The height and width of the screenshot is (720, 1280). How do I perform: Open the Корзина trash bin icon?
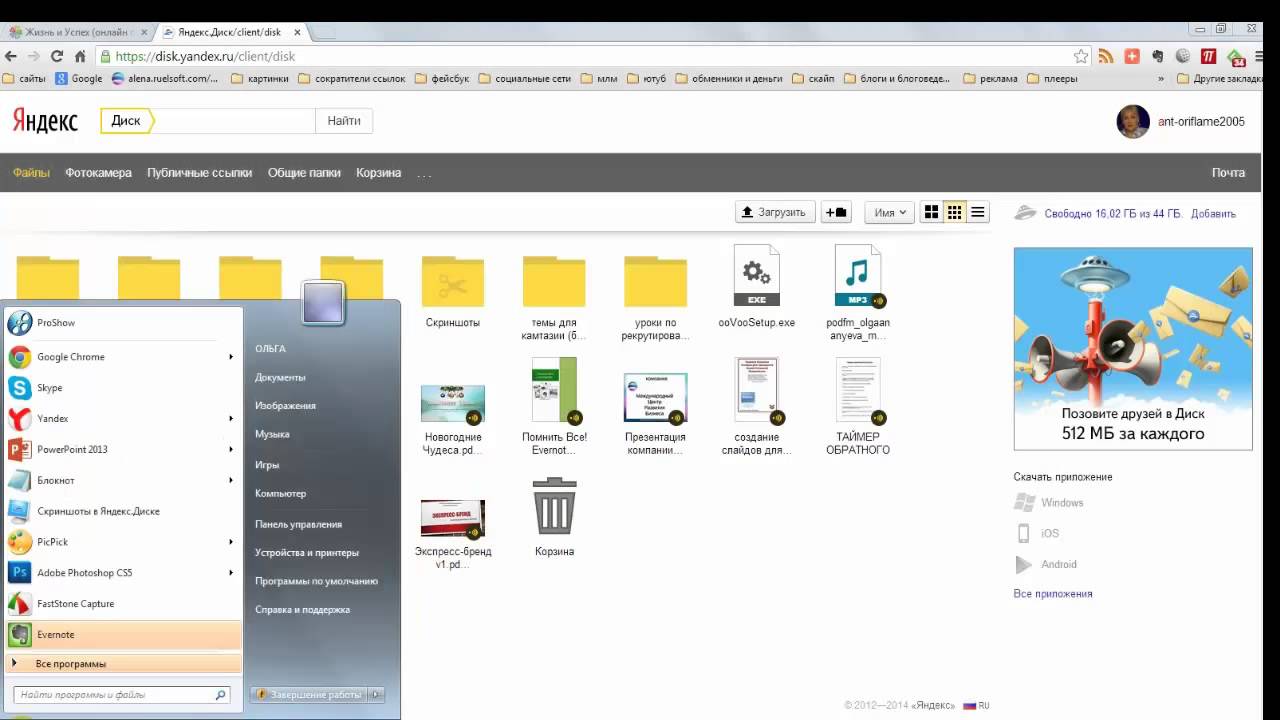[x=554, y=506]
